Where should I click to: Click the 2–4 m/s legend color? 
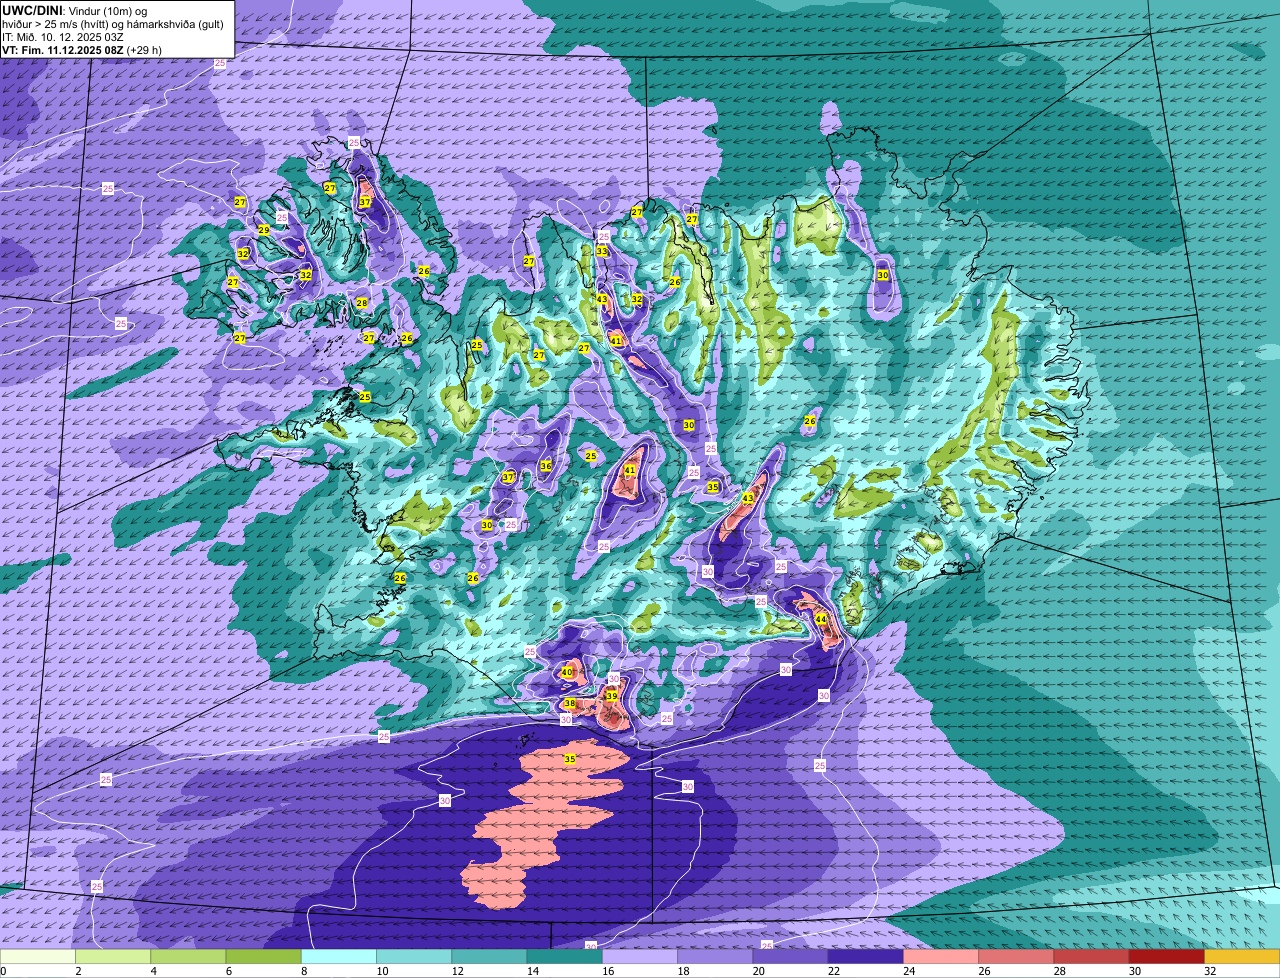point(113,956)
